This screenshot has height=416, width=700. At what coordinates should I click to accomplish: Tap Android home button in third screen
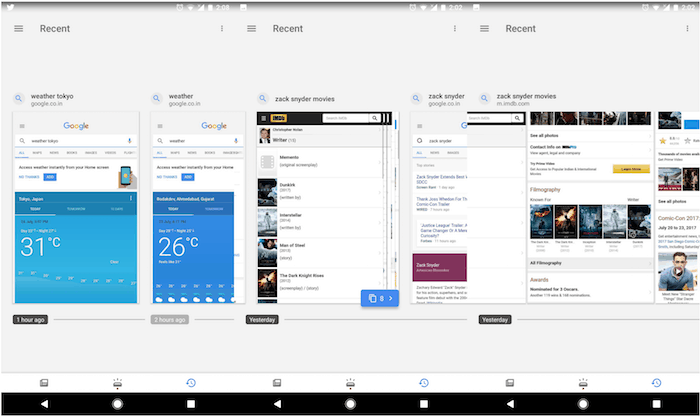click(583, 404)
